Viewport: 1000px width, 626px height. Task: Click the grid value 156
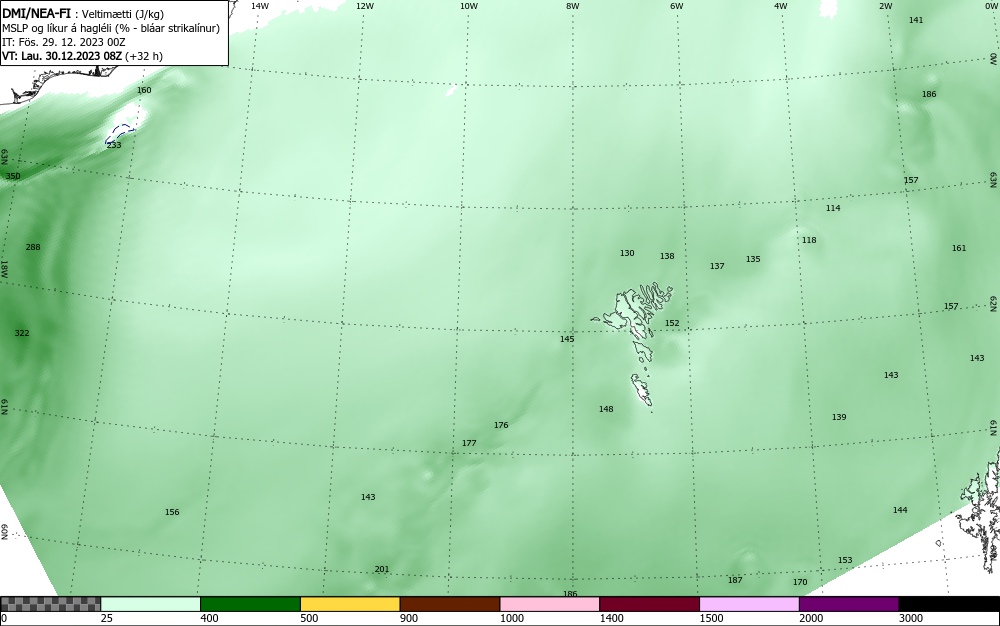tap(172, 512)
